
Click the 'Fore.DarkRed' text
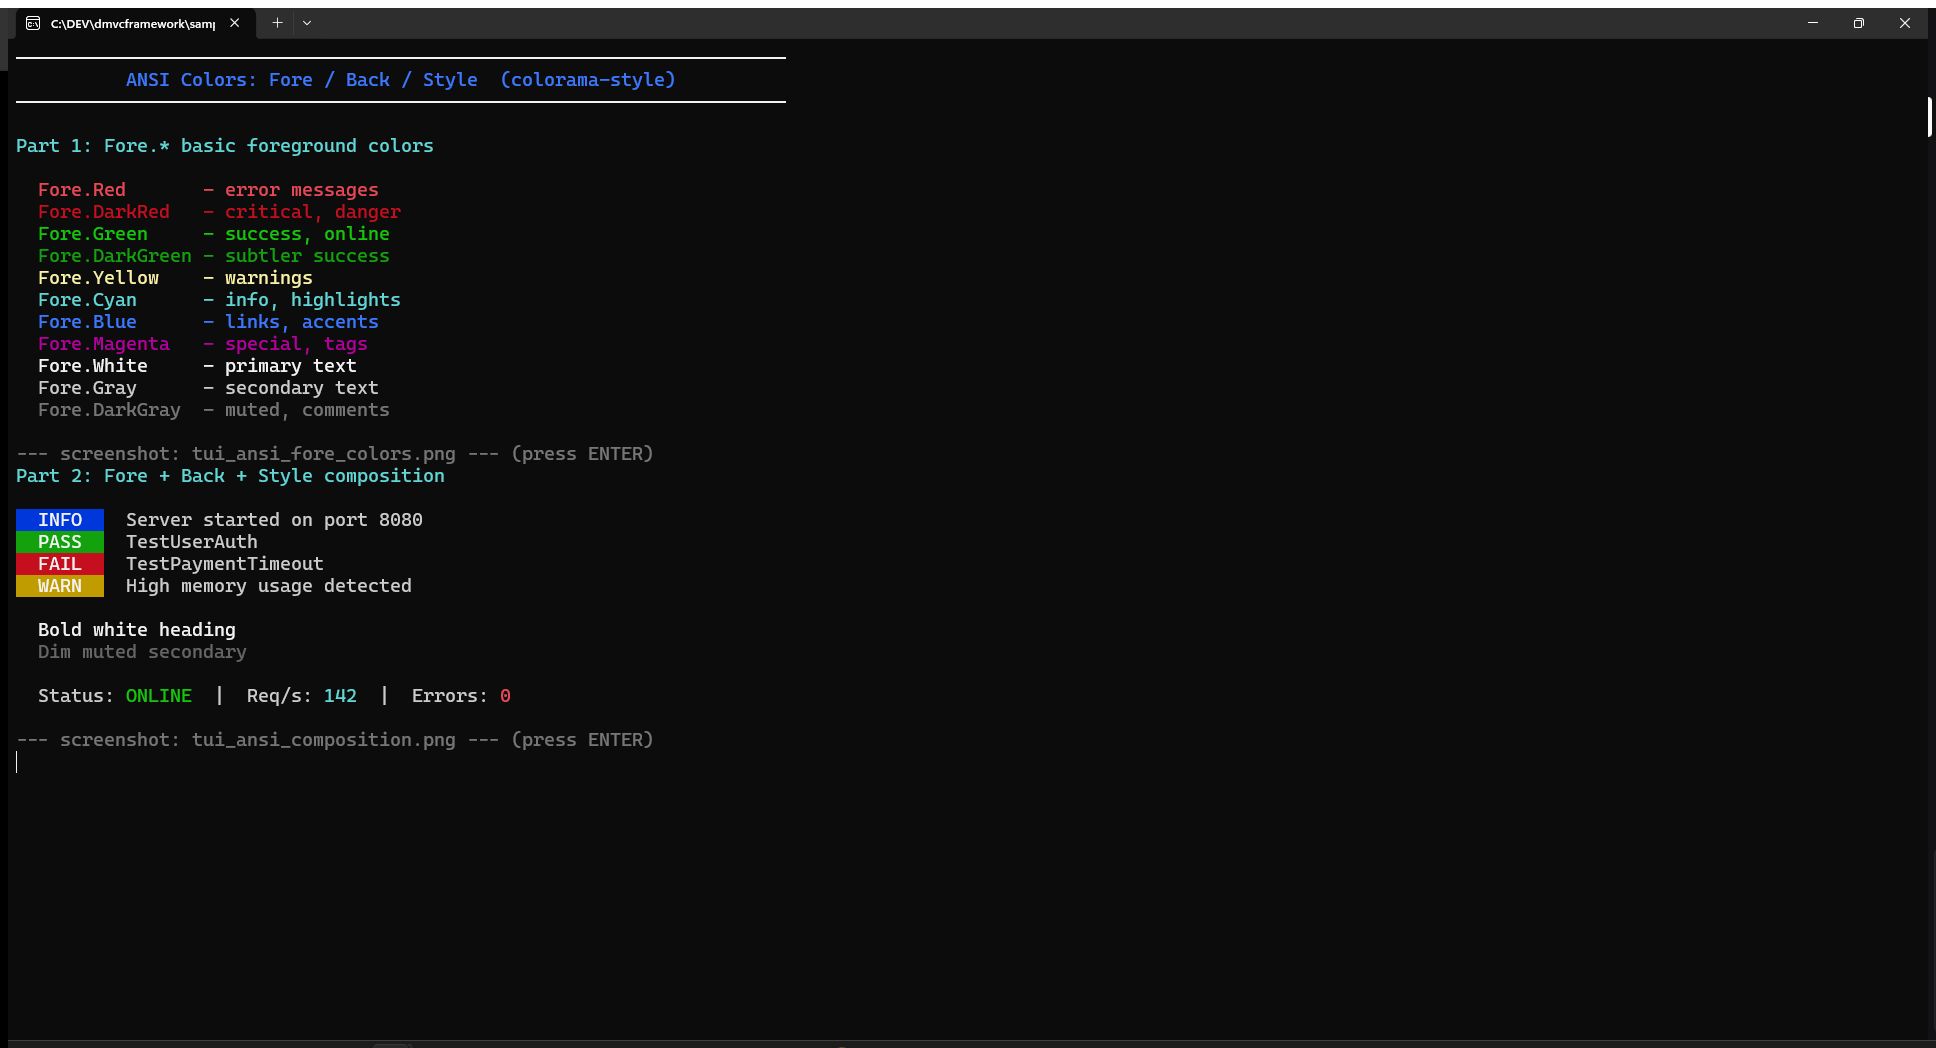(x=104, y=212)
